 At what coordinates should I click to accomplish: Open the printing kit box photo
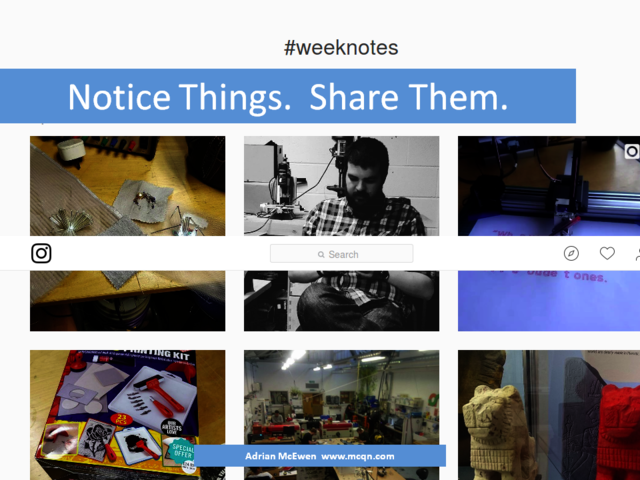[127, 415]
